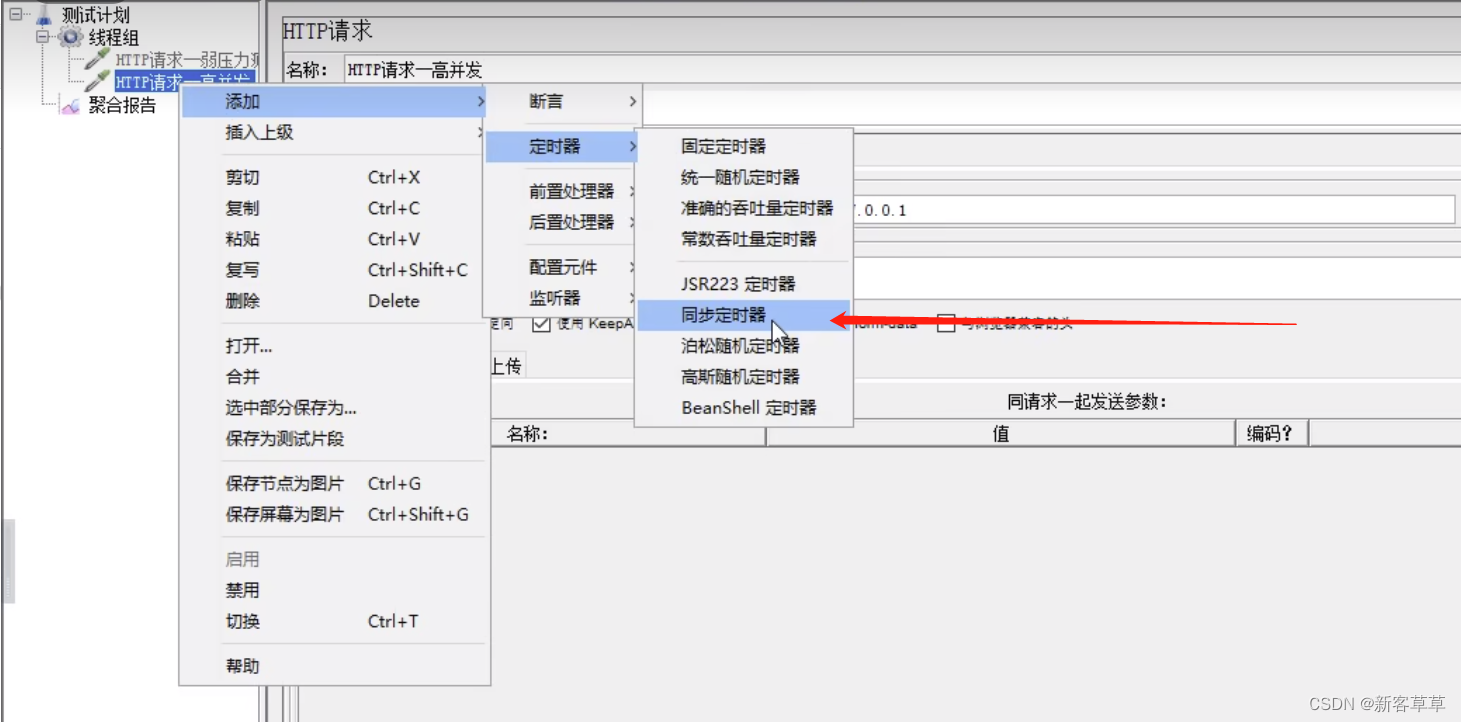Screen dimensions: 1461x722
Task: Expand the 后置处理器 submenu
Action: [x=563, y=222]
